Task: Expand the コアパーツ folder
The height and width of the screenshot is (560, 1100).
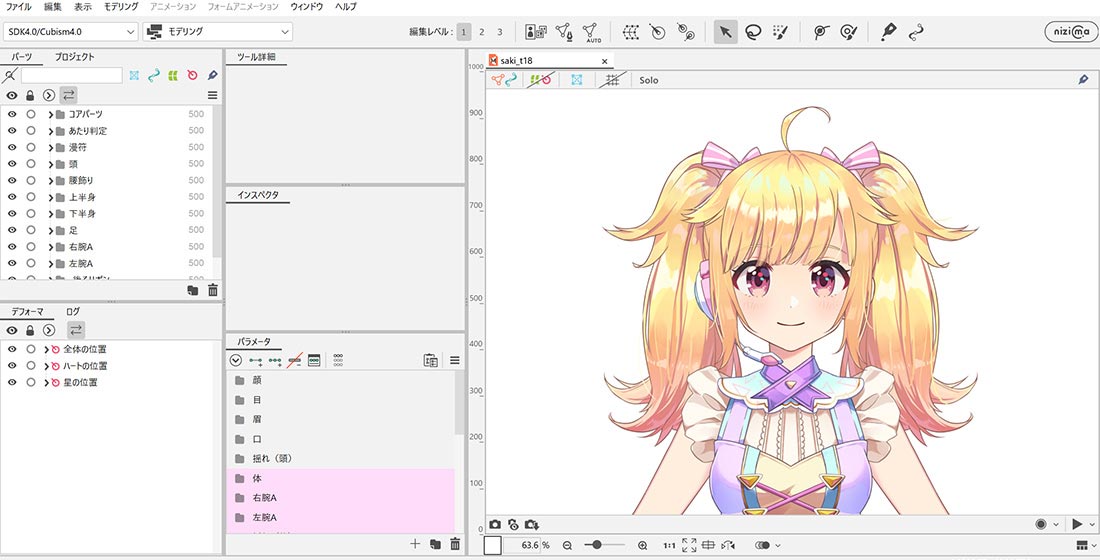Action: pyautogui.click(x=51, y=114)
